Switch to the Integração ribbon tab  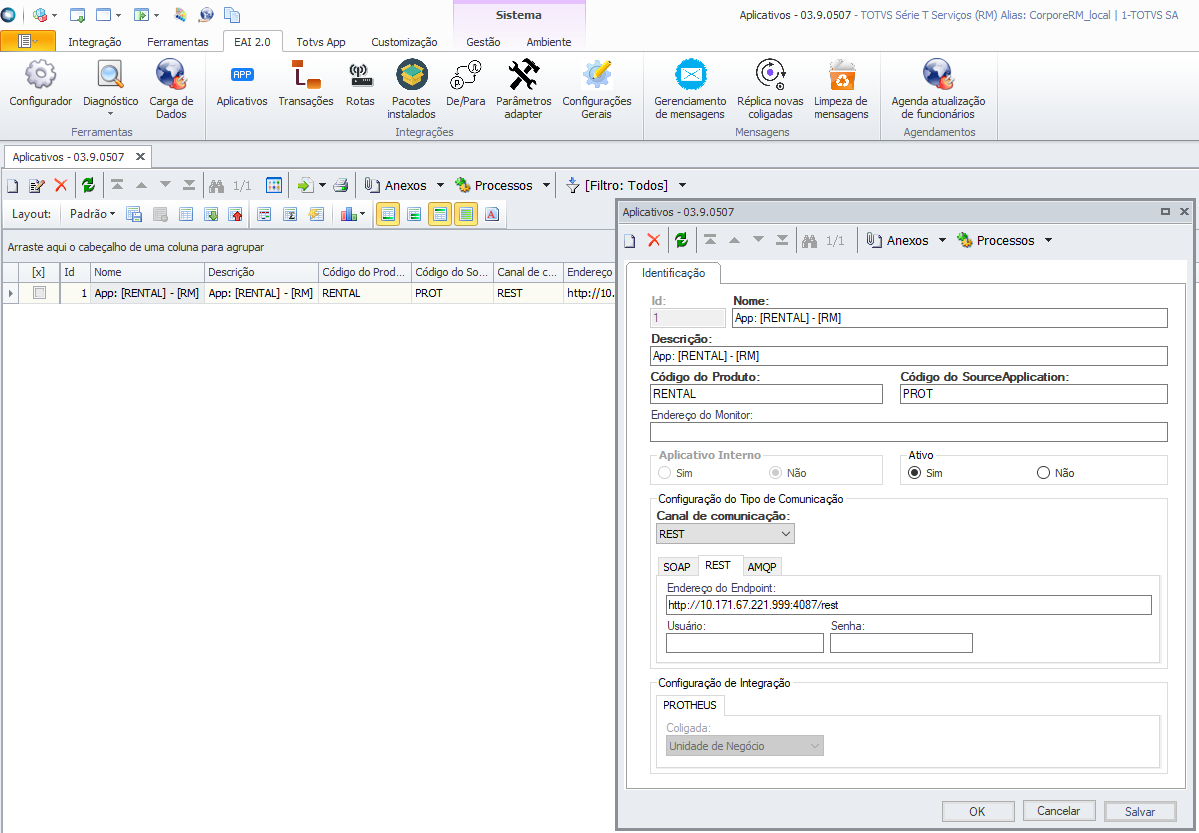point(95,42)
